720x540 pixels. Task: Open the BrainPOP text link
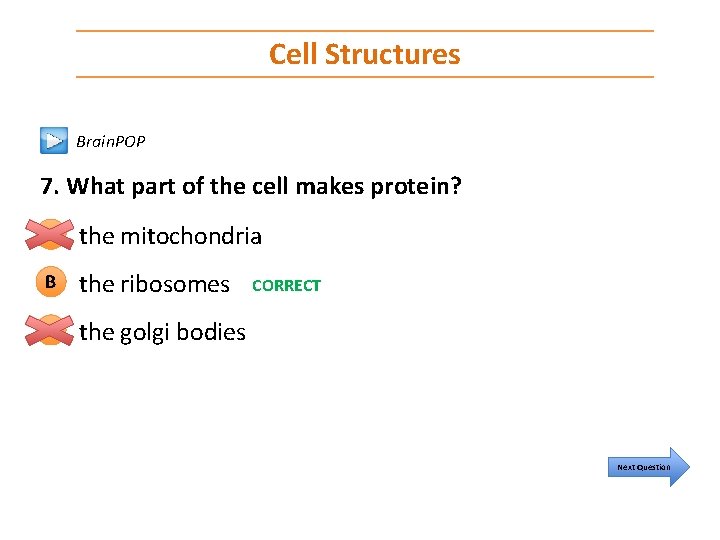(111, 142)
